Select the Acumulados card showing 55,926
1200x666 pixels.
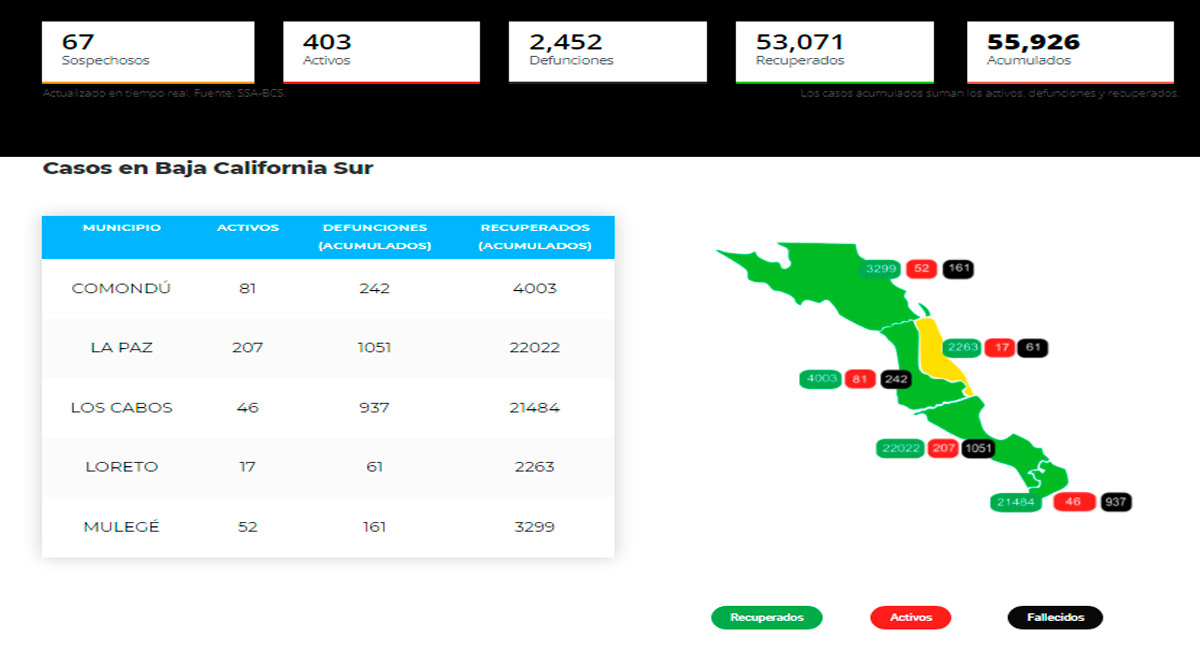click(1070, 52)
